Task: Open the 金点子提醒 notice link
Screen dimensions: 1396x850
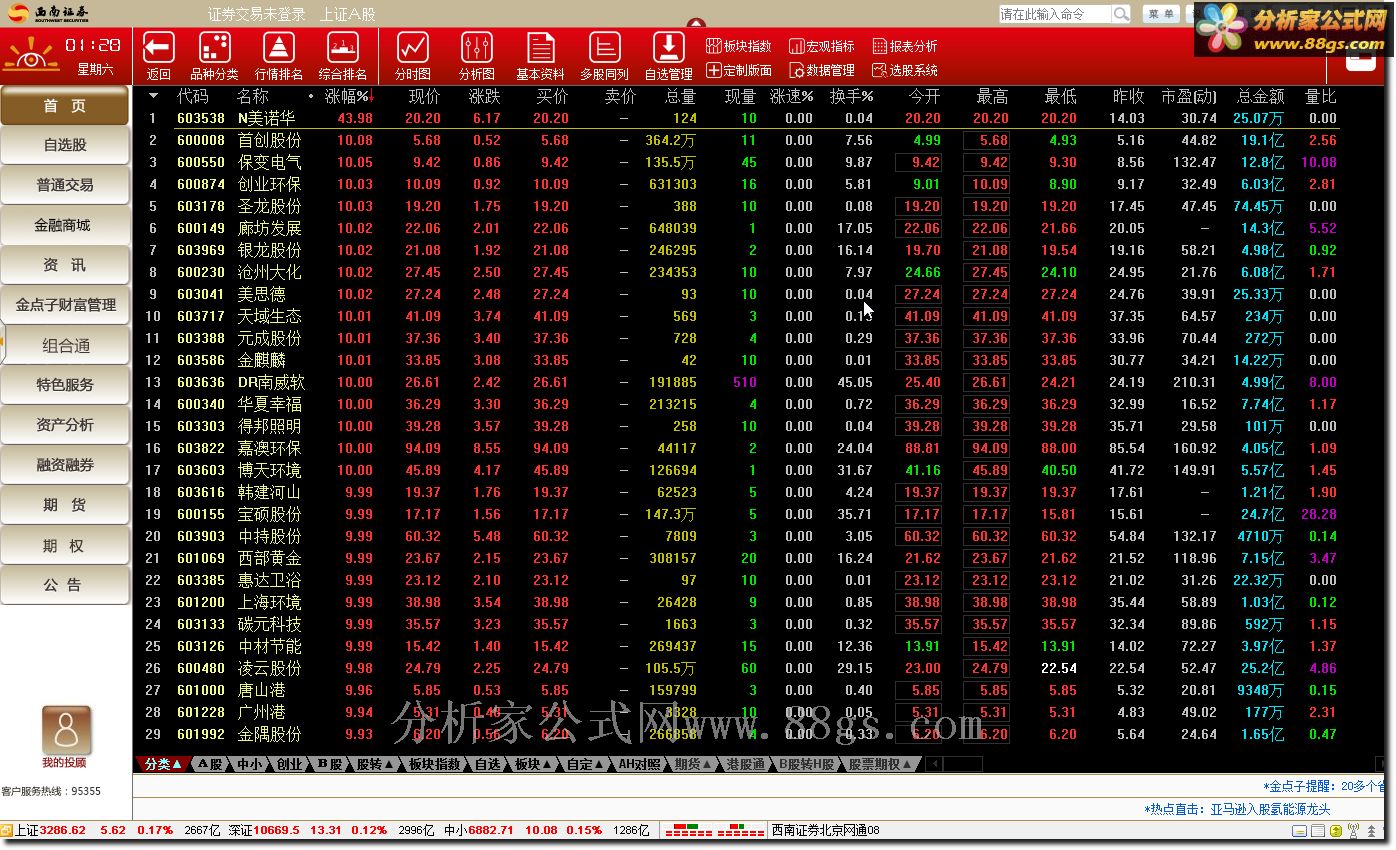Action: tap(1325, 786)
